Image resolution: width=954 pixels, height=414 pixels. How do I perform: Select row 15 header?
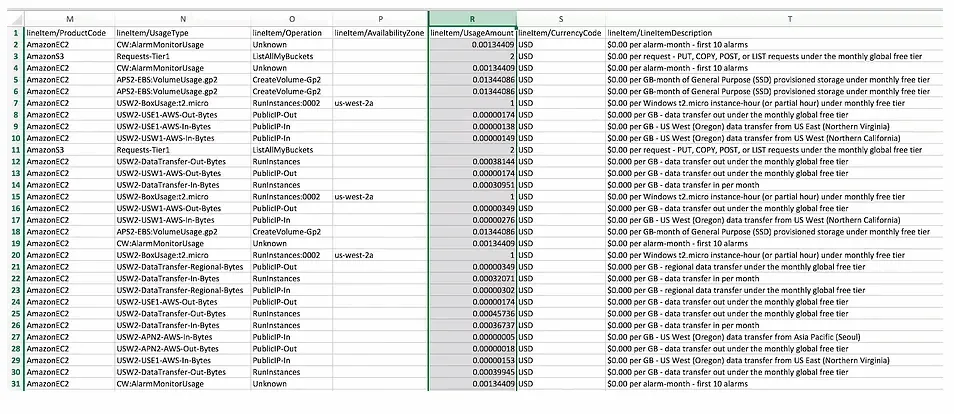(16, 197)
